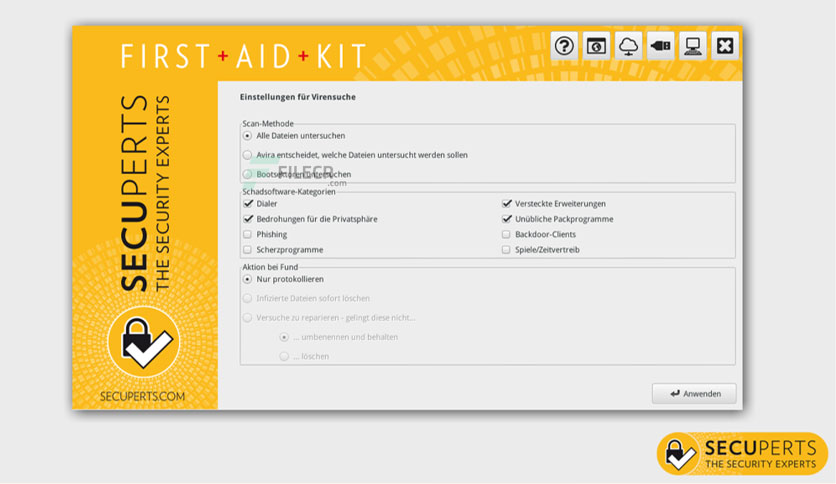Click the Secuperts badge logo at bottom right
This screenshot has width=836, height=484.
tap(742, 454)
